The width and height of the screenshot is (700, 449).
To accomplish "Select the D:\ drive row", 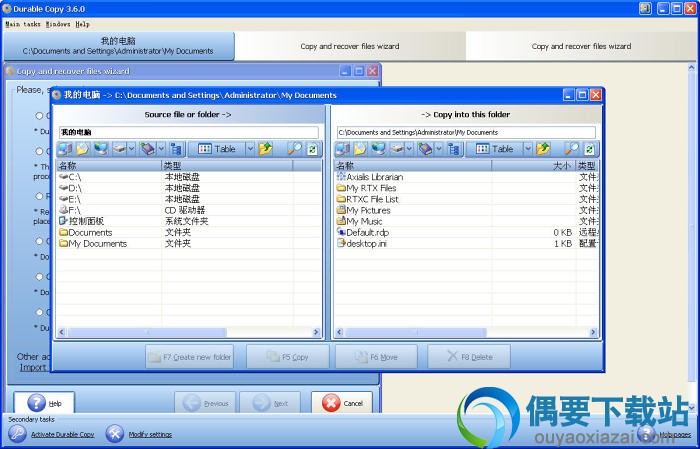I will pos(188,188).
